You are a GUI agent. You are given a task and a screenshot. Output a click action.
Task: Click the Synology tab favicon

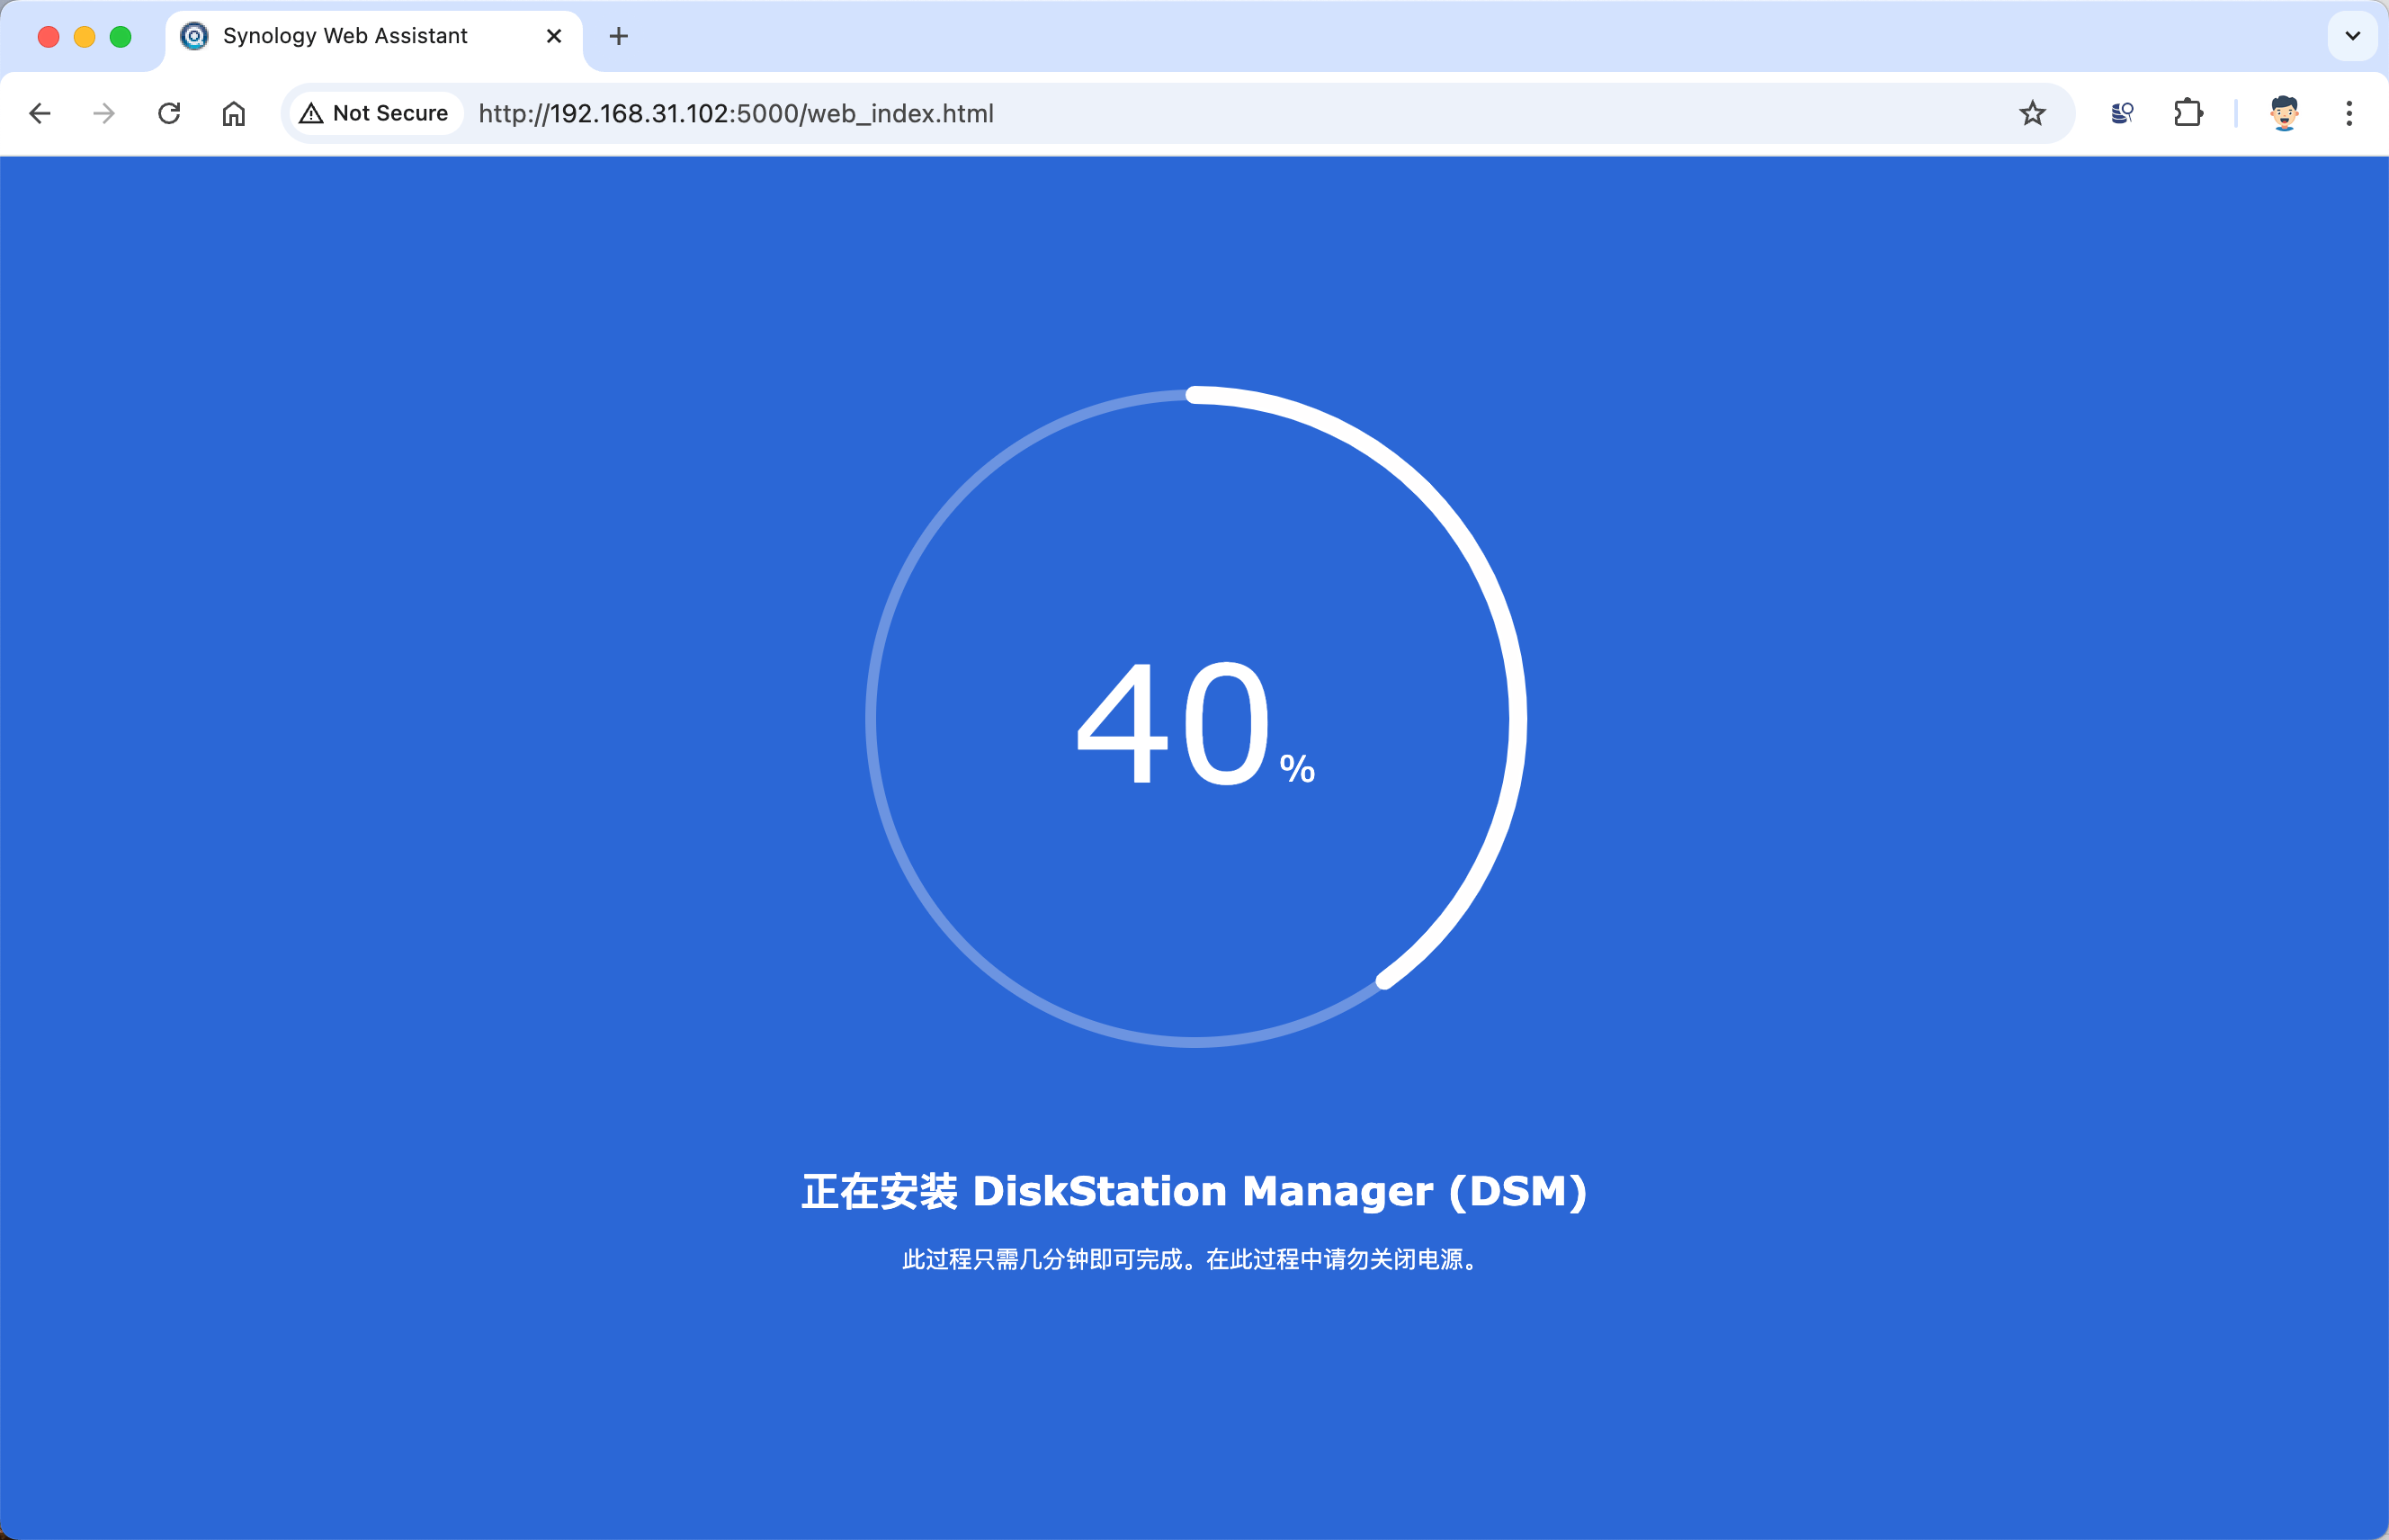pos(194,36)
